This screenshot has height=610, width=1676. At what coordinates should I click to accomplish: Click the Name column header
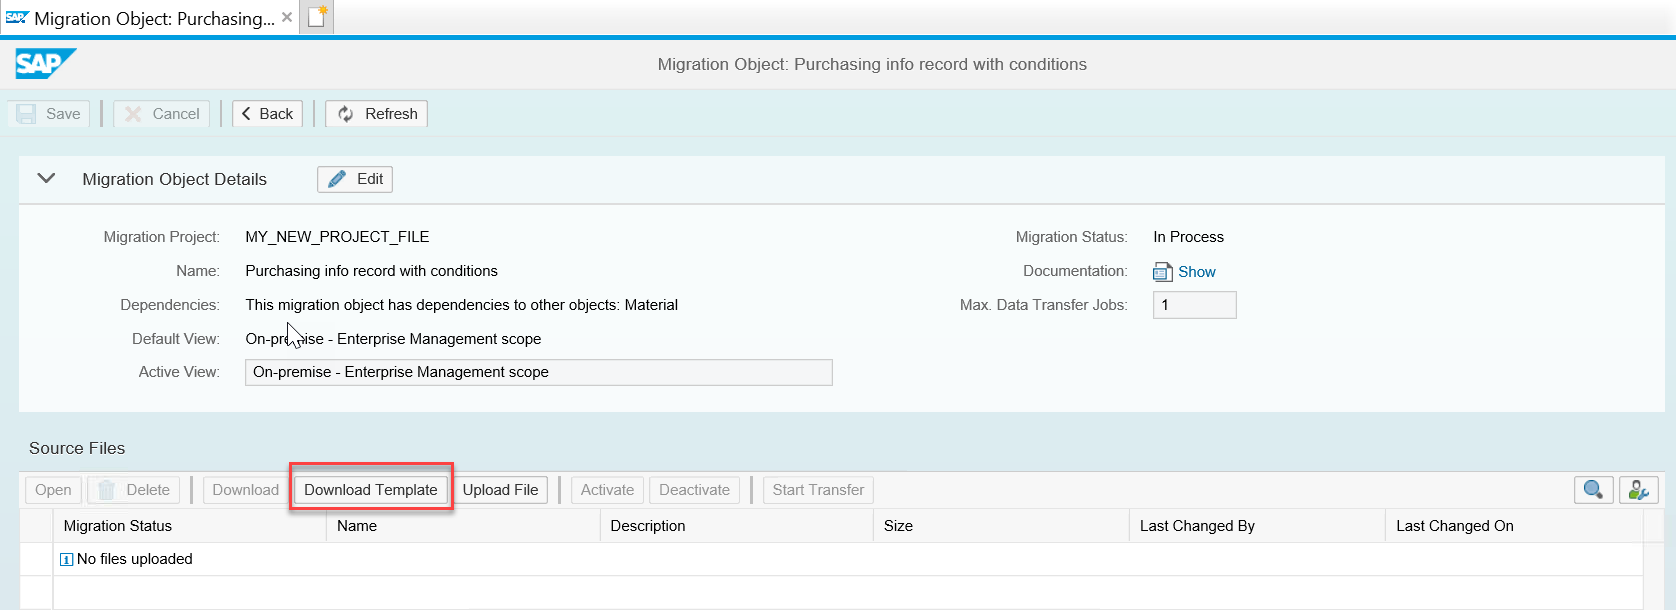click(463, 526)
